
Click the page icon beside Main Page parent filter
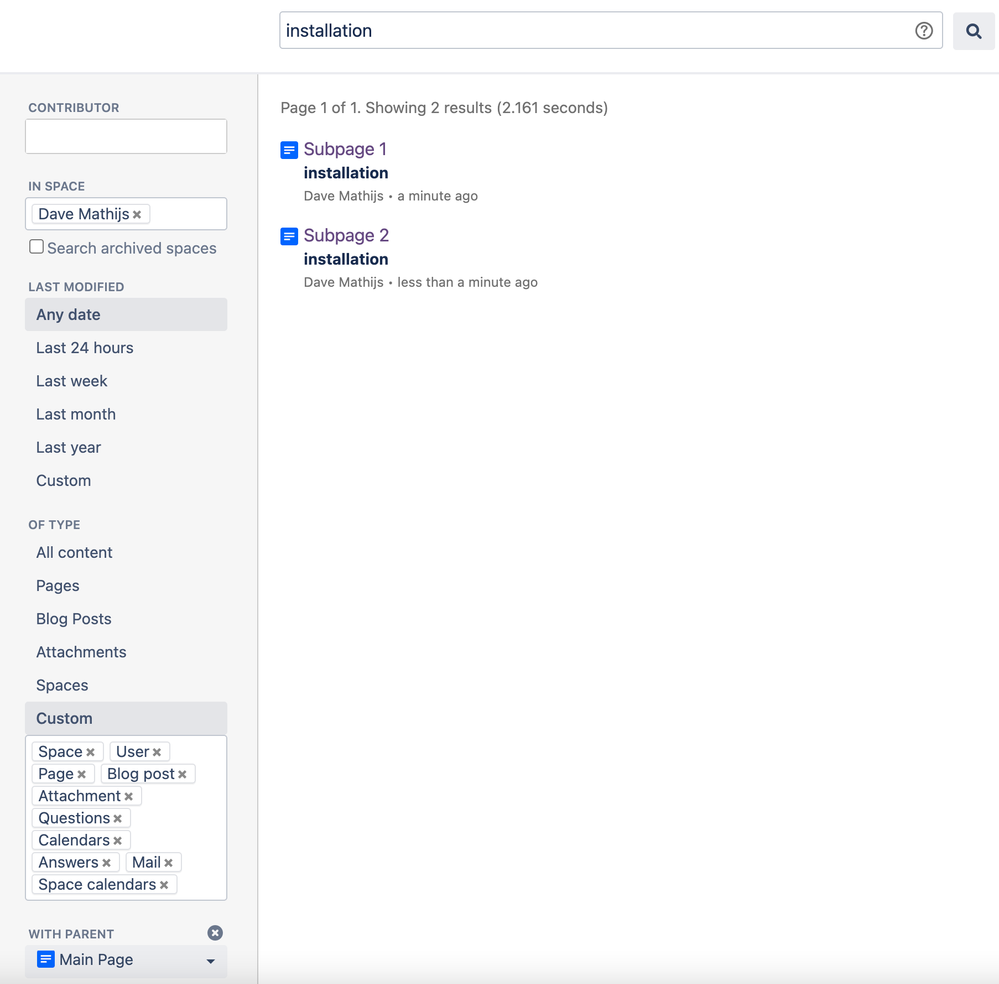[x=46, y=959]
